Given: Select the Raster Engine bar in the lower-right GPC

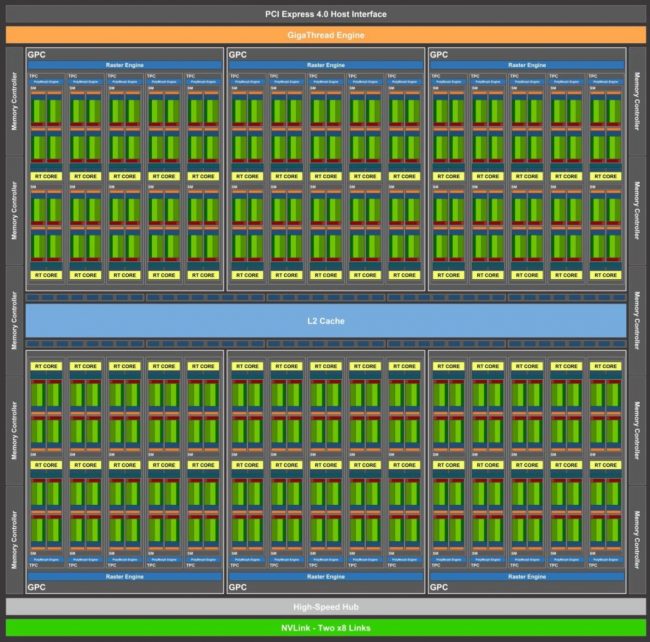Looking at the screenshot, I should tap(527, 577).
